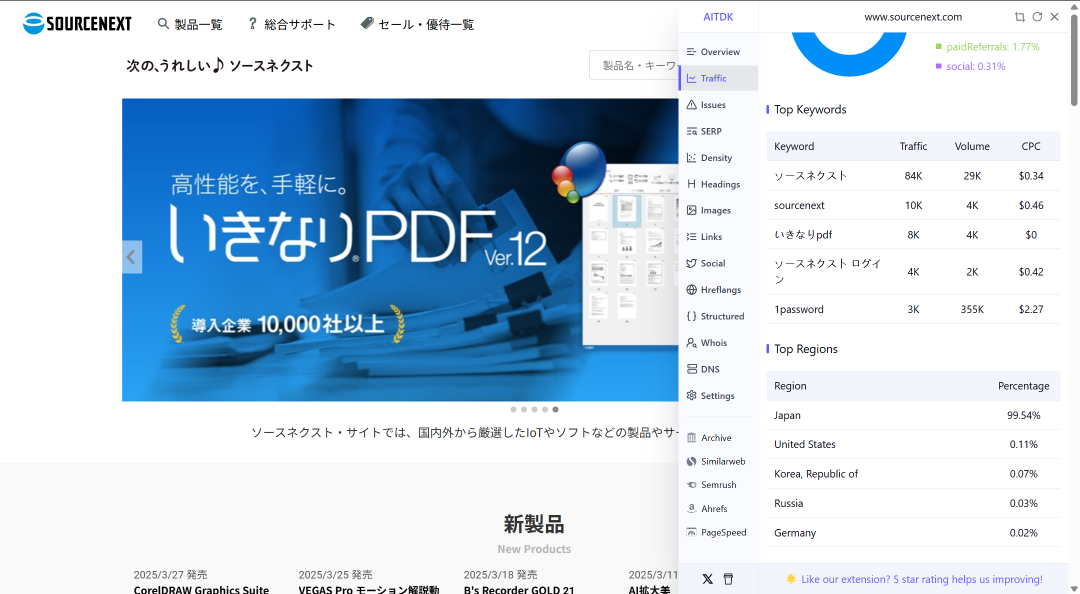Click the 5 star rating link
The height and width of the screenshot is (594, 1080).
click(922, 579)
